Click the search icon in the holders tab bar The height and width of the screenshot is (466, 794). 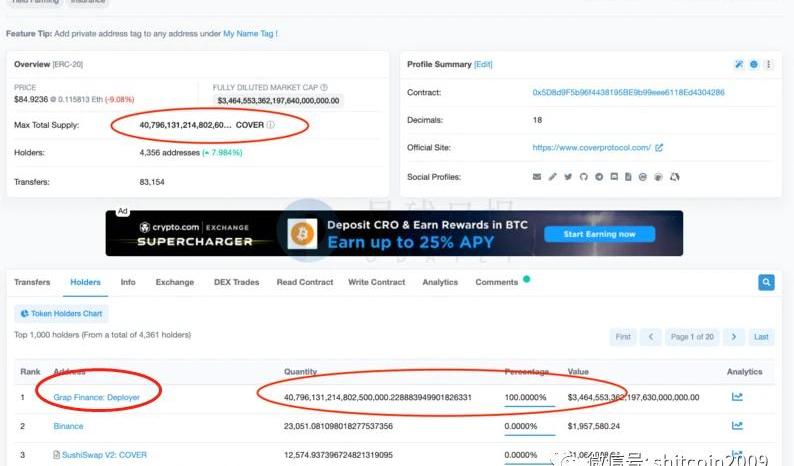(765, 283)
